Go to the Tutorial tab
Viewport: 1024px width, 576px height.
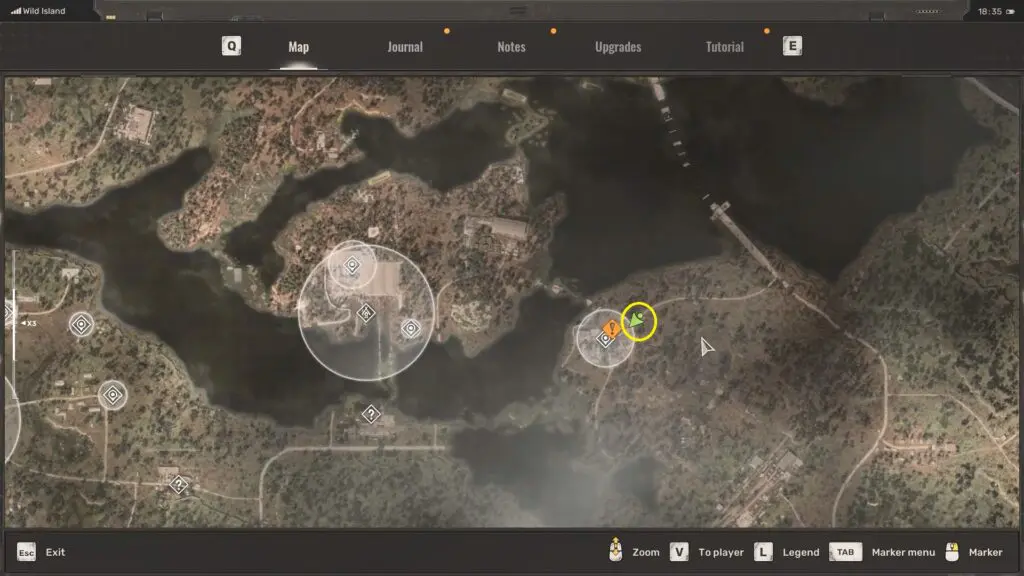point(725,47)
